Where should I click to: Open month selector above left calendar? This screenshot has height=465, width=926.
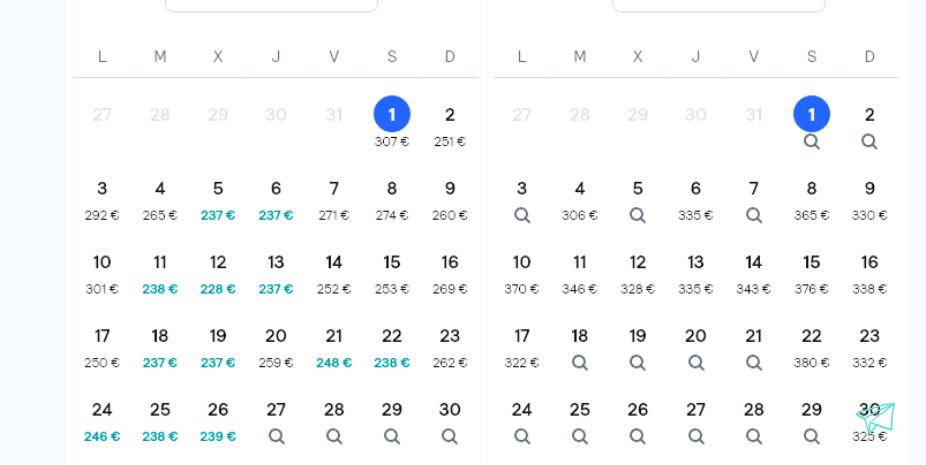pyautogui.click(x=272, y=5)
